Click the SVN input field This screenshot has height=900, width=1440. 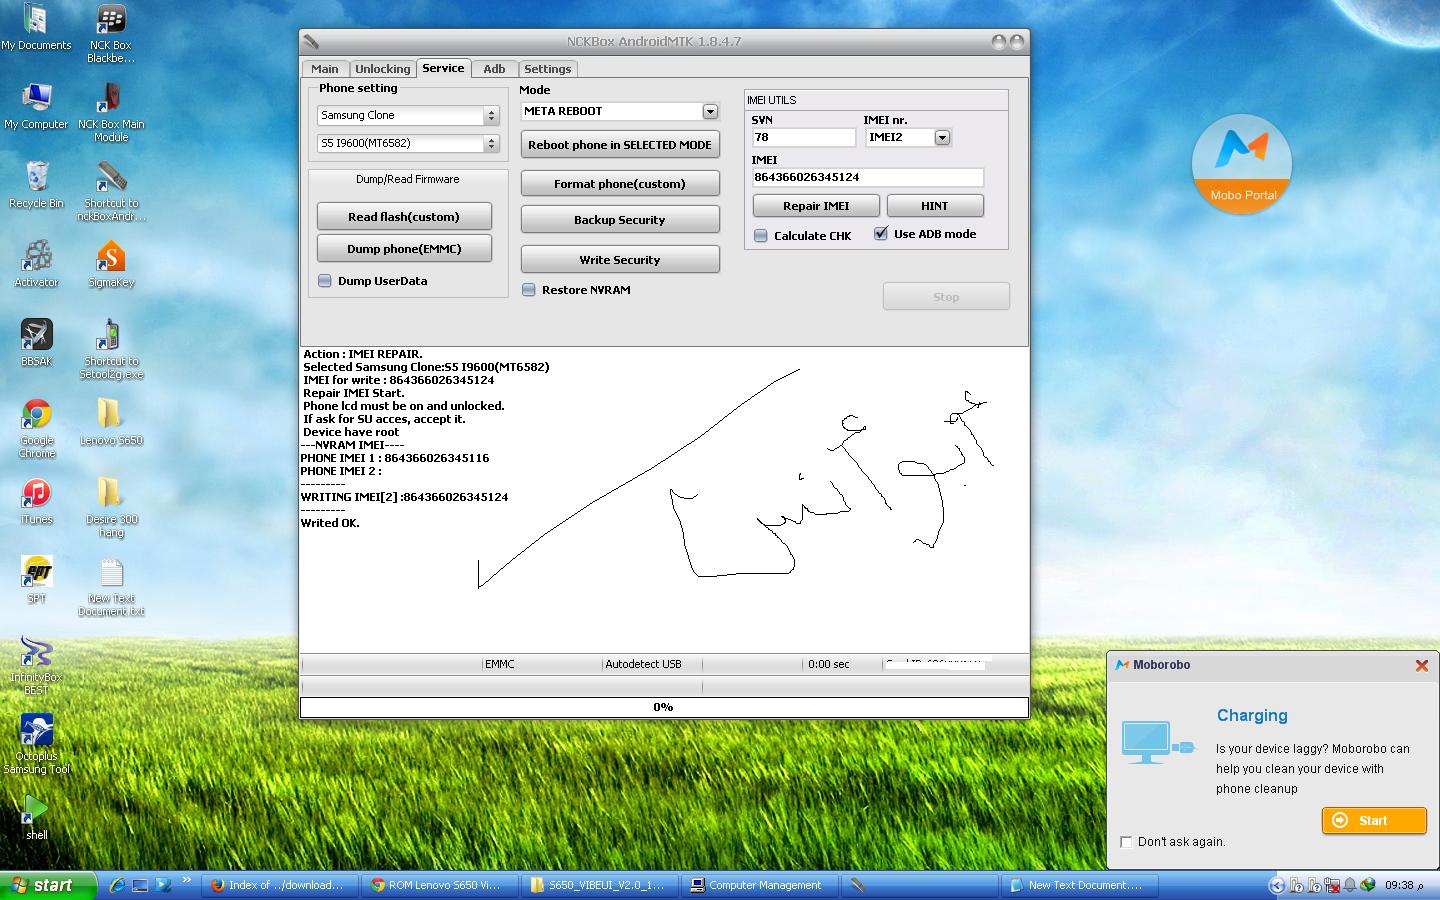tap(804, 137)
